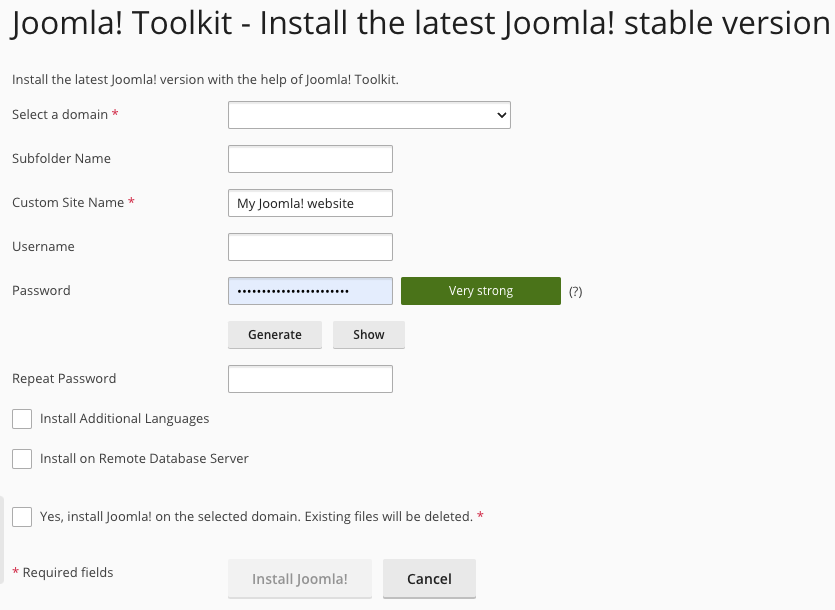The width and height of the screenshot is (835, 610).
Task: Click the Existing files will be deleted label
Action: [389, 517]
